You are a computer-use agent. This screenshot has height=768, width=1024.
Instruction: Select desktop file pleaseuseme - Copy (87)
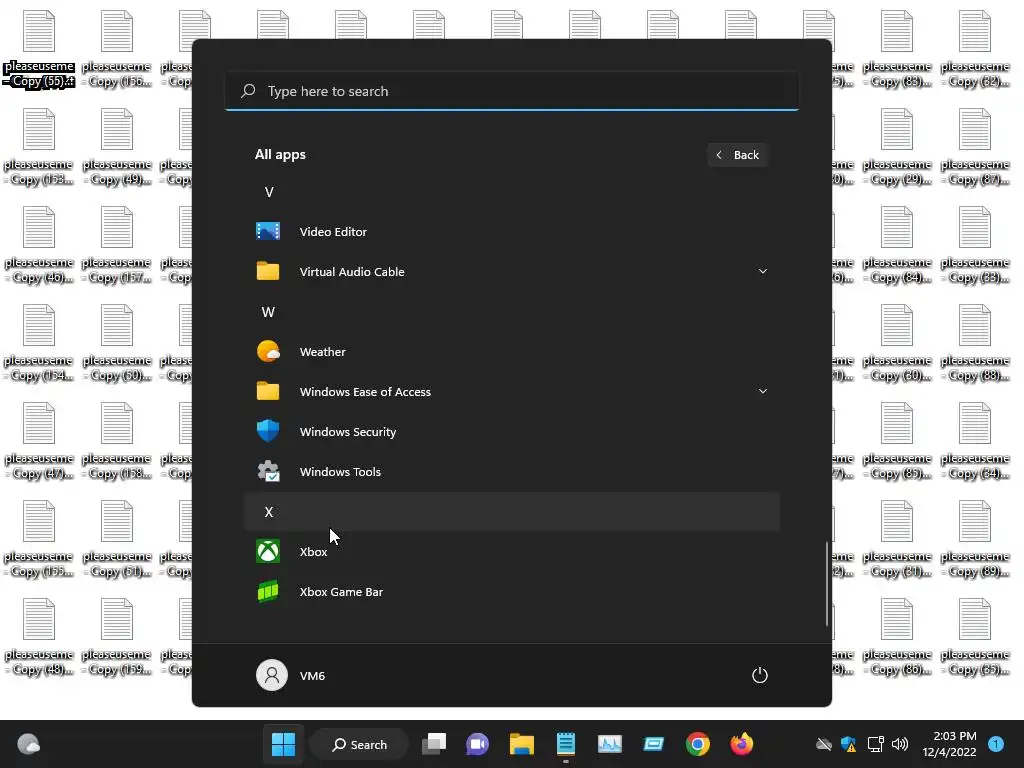(975, 148)
